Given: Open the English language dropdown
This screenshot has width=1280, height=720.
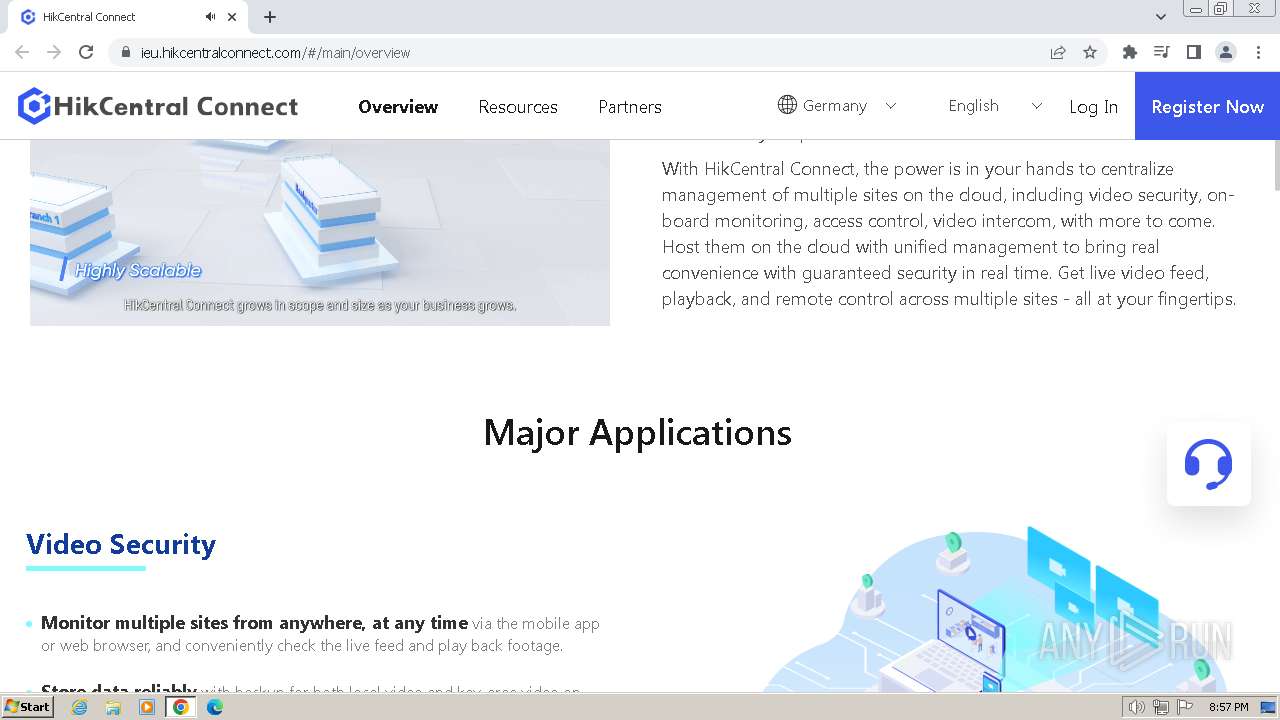Looking at the screenshot, I should pyautogui.click(x=995, y=105).
